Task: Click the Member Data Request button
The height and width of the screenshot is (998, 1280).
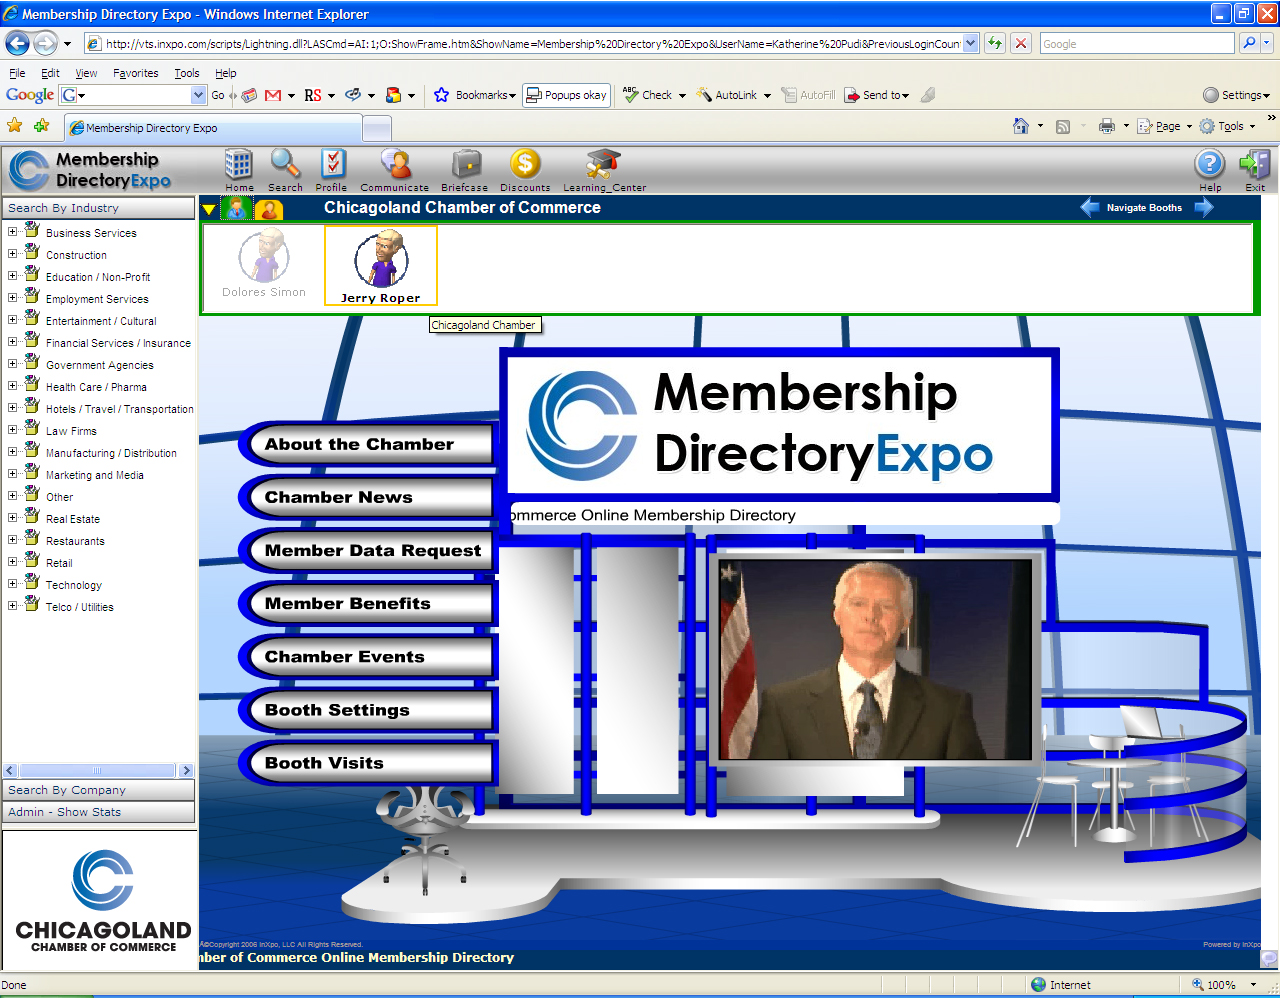Action: pos(367,550)
